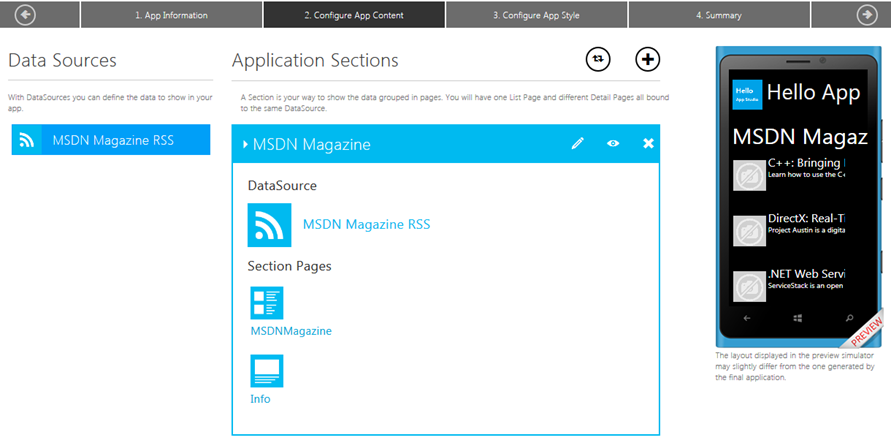Open the Info page link
The image size is (891, 443).
(260, 399)
